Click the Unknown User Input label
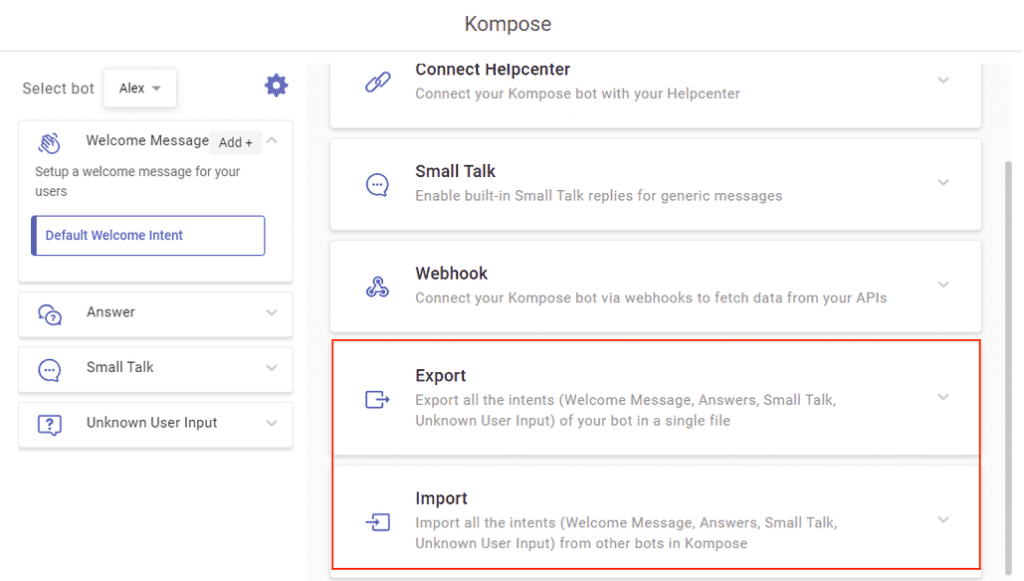 152,423
